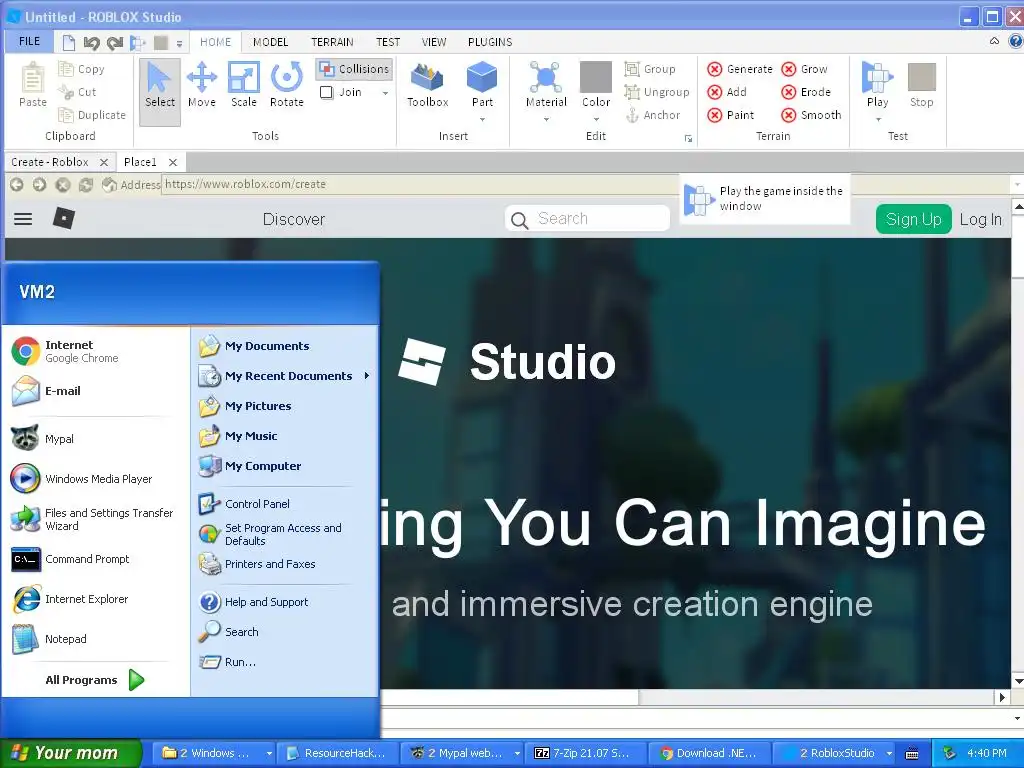This screenshot has width=1024, height=768.
Task: Switch to the VIEW ribbon tab
Action: [x=434, y=42]
